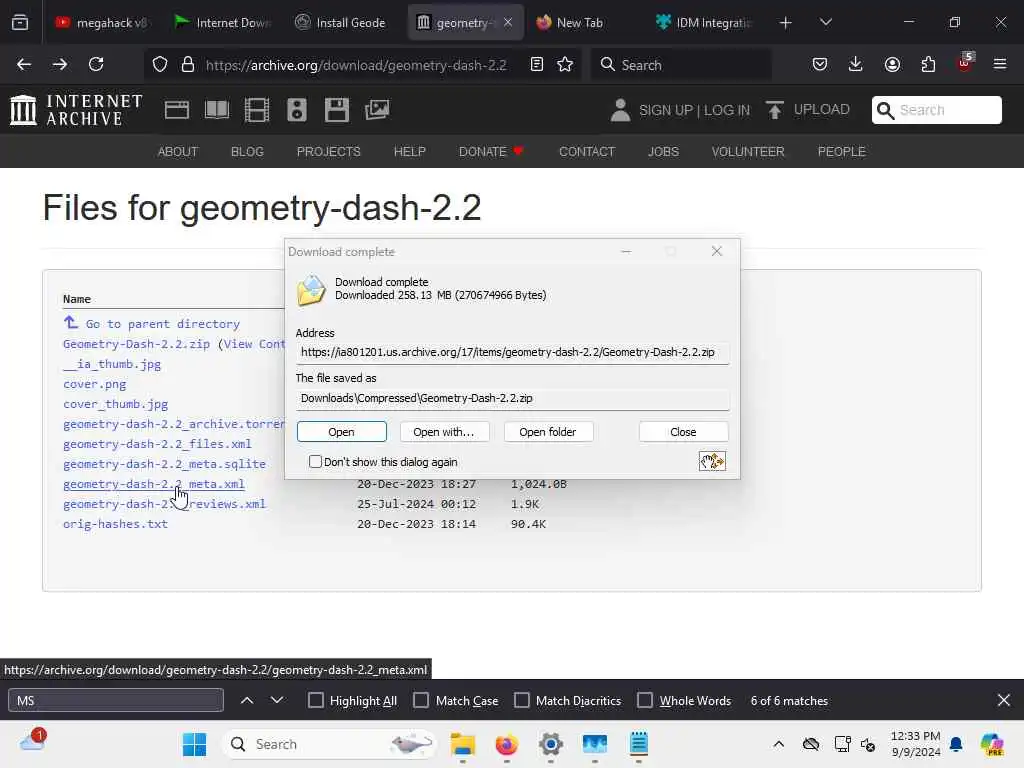Click the browser forward arrow
The width and height of the screenshot is (1024, 768).
59,65
